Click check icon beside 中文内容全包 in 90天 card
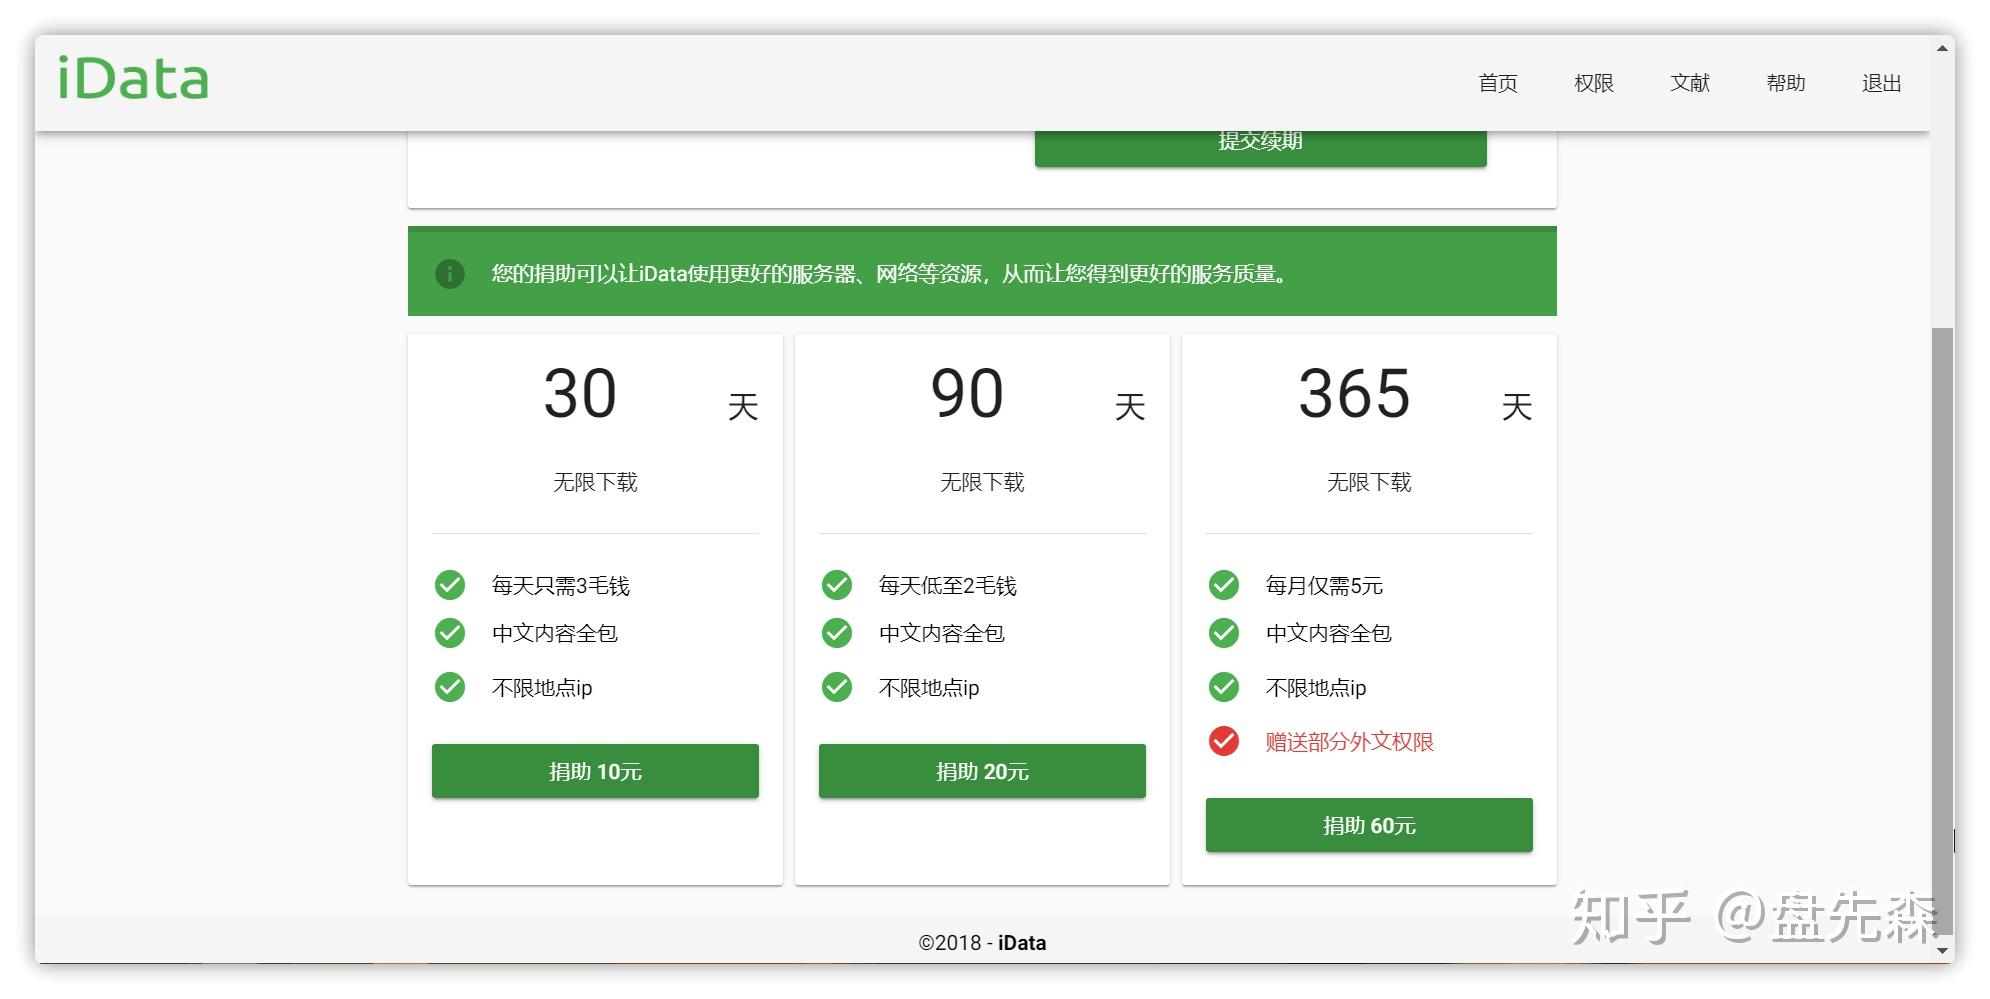 (837, 633)
